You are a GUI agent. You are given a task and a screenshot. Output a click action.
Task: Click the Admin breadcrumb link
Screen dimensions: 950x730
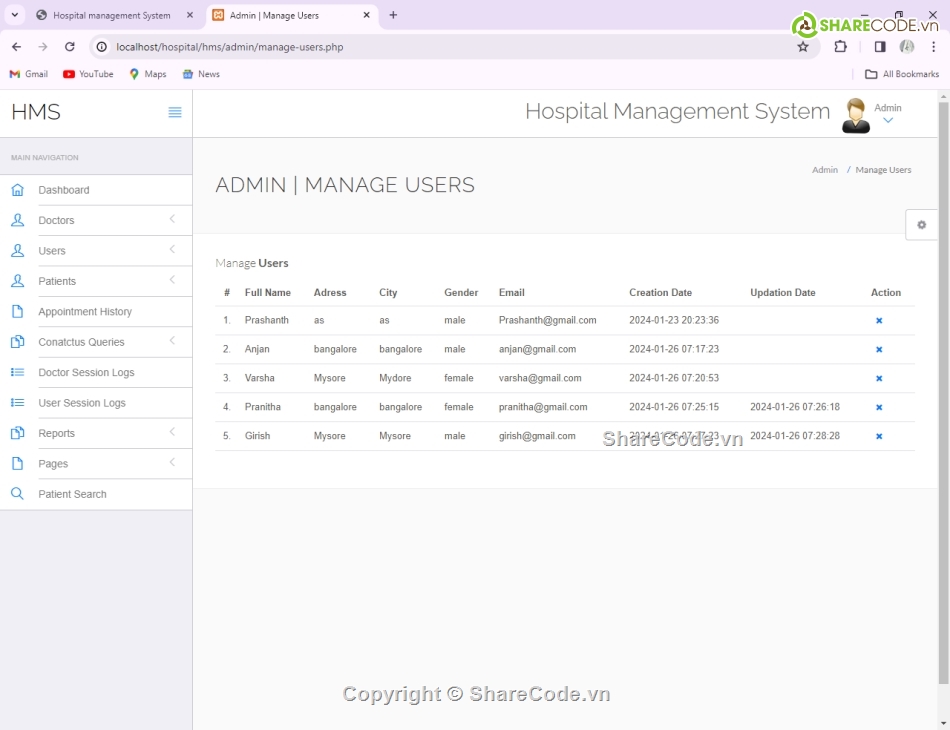825,170
